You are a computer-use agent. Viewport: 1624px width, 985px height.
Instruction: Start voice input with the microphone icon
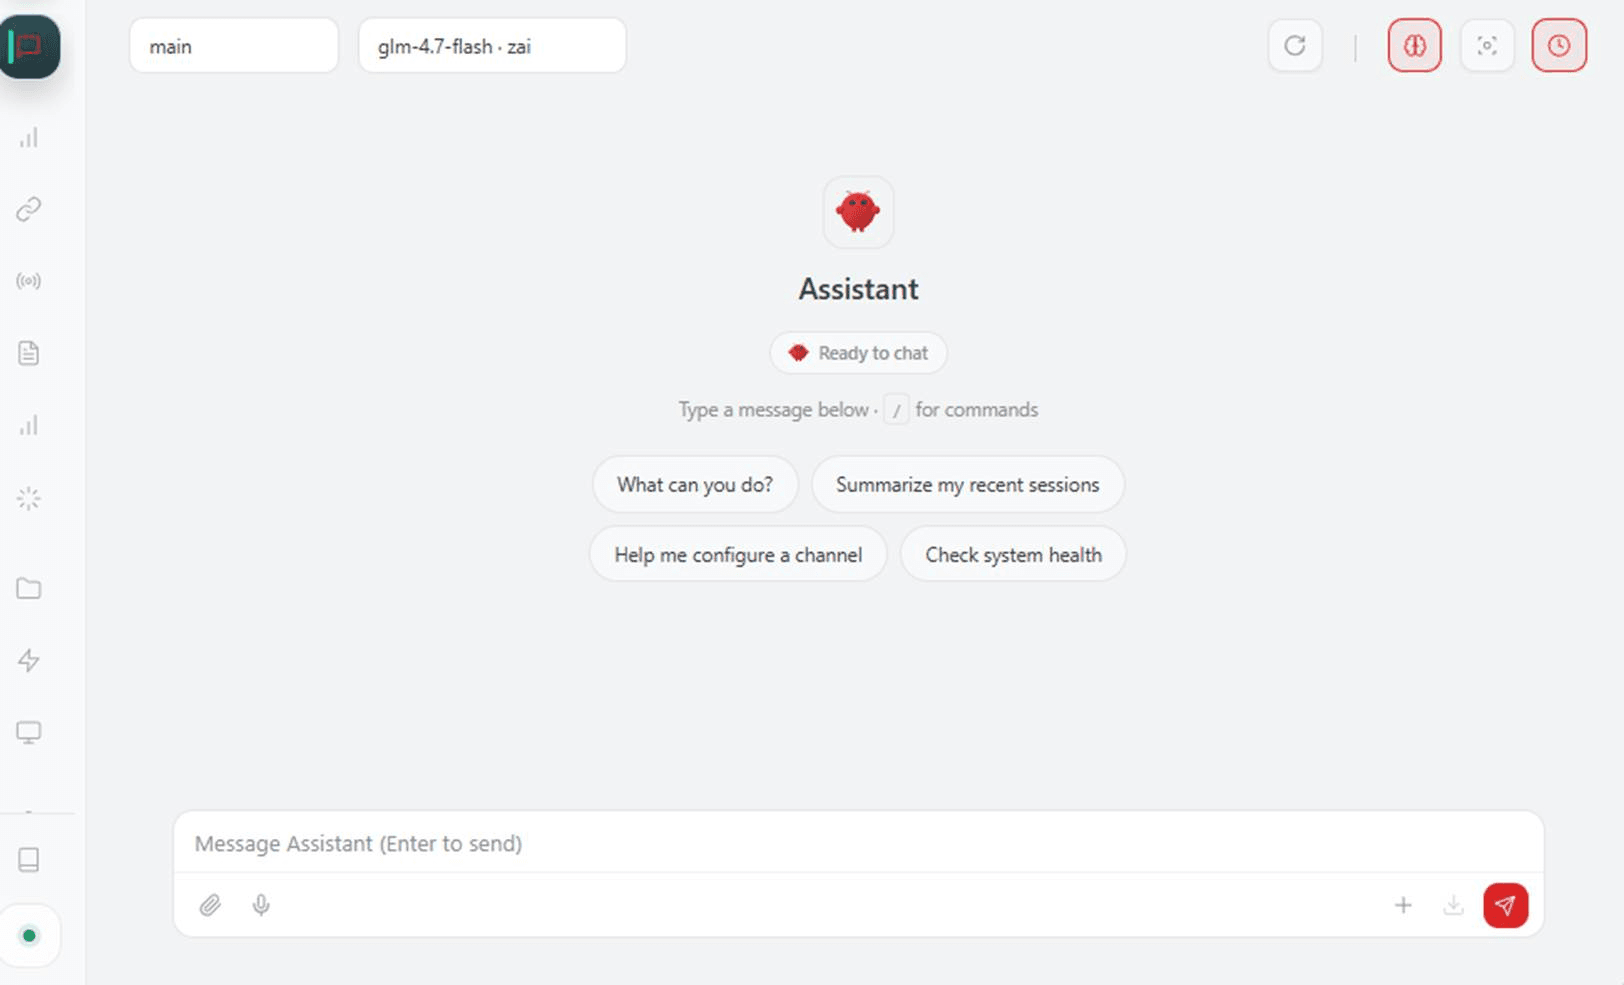click(x=261, y=905)
